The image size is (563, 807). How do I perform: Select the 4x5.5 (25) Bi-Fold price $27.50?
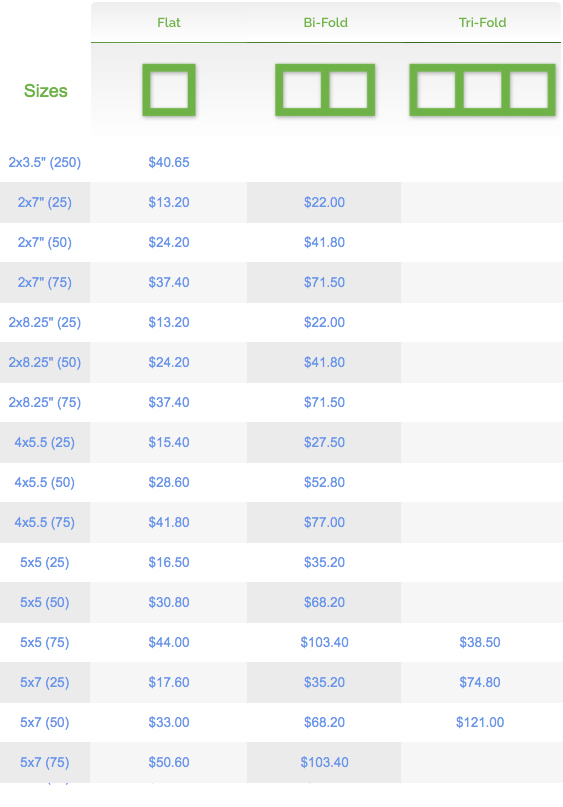[x=324, y=443]
